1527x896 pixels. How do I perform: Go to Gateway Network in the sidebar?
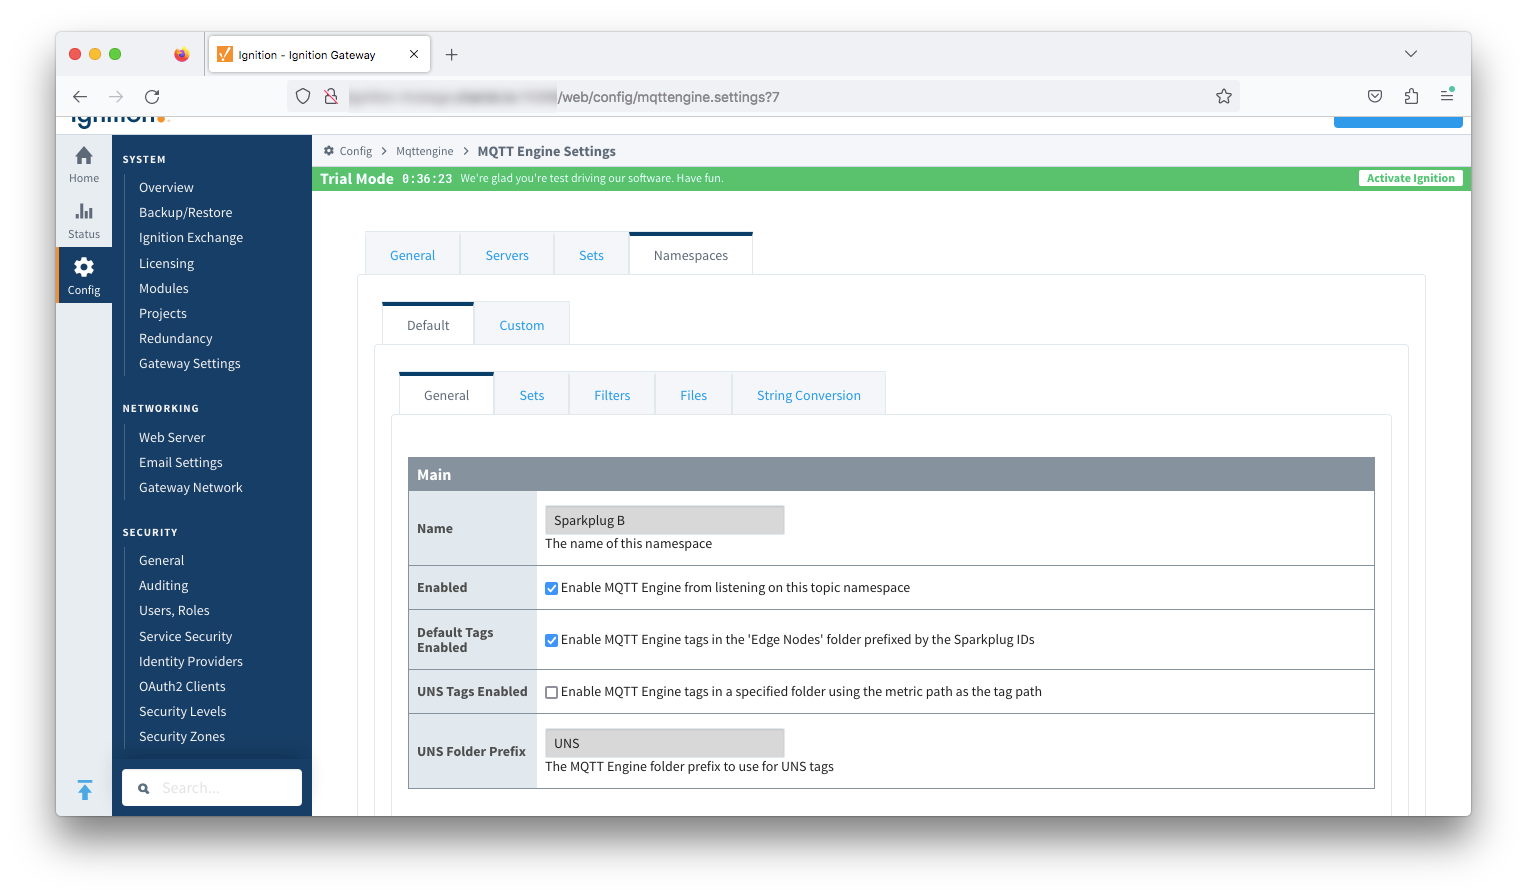[x=190, y=488]
